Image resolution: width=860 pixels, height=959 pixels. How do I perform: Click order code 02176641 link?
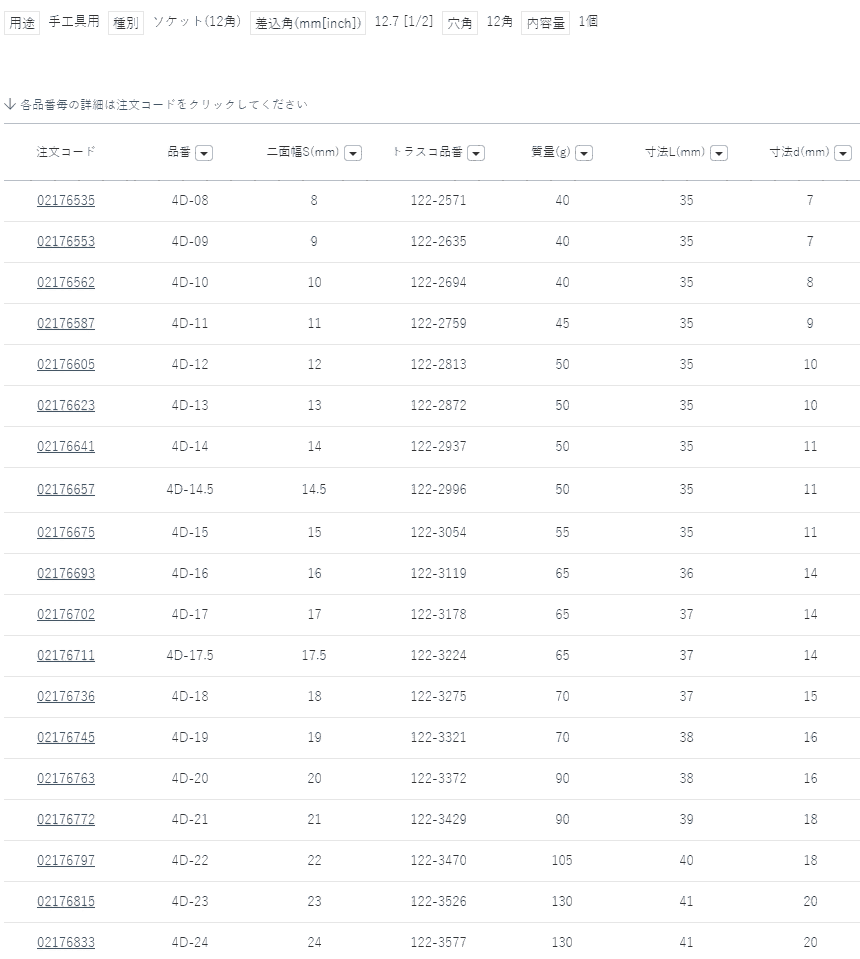(66, 446)
